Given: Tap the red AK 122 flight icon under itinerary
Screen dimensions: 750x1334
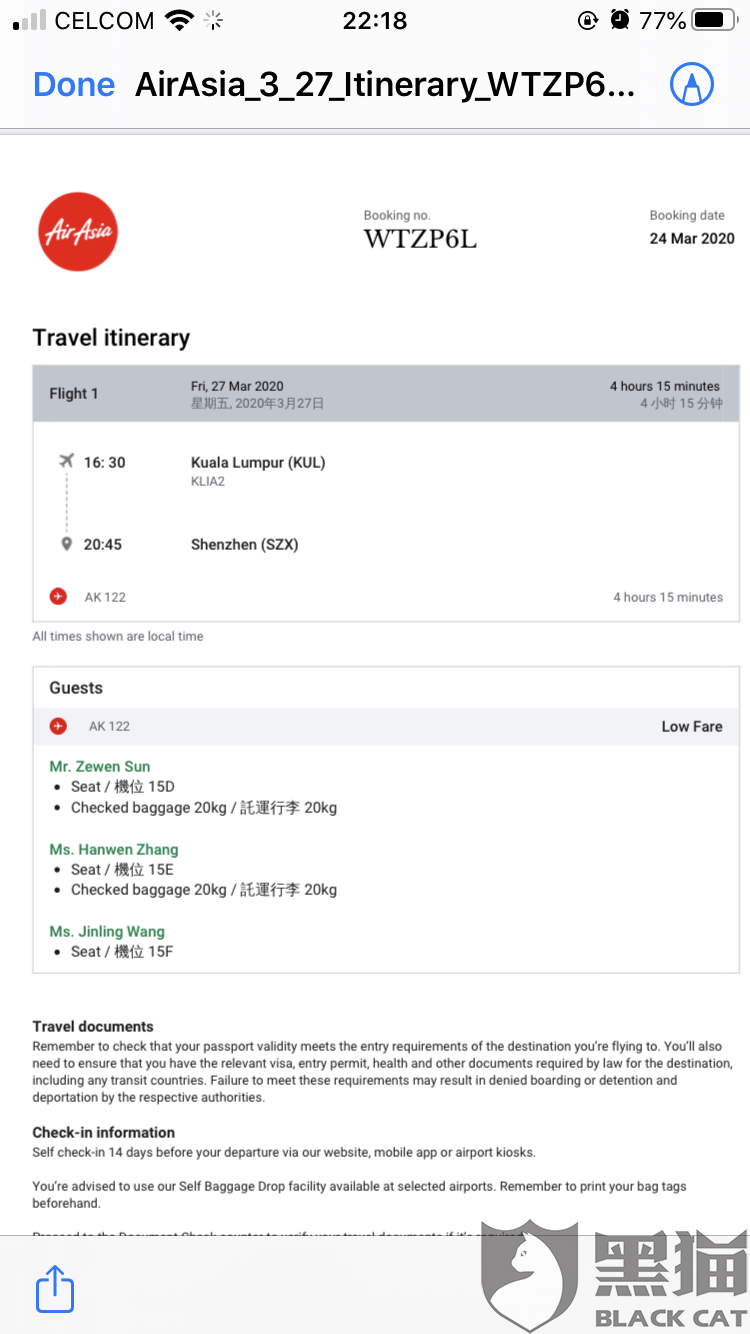Looking at the screenshot, I should point(58,597).
